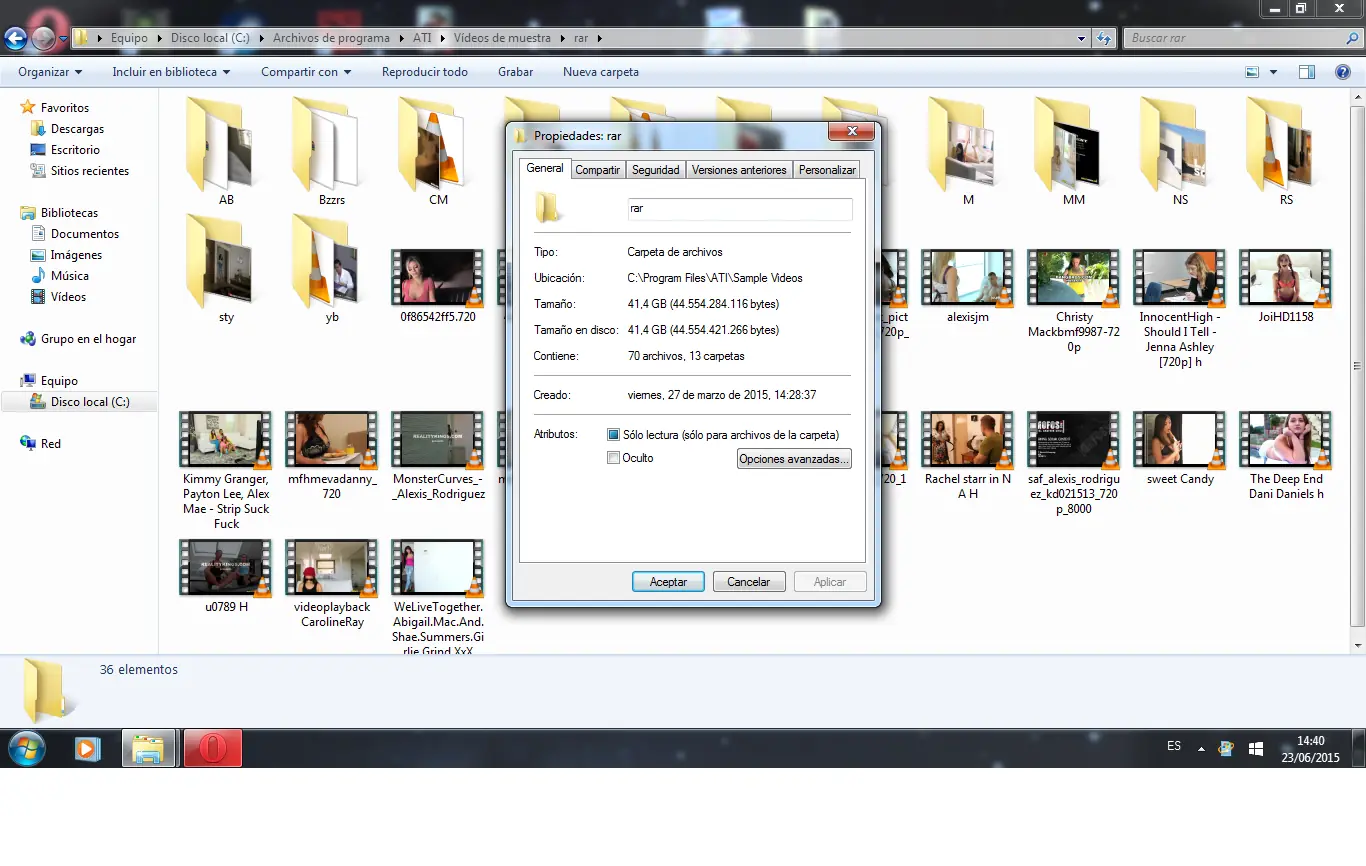This screenshot has height=866, width=1366.
Task: Click Archivos de programa breadcrumb segment
Action: pyautogui.click(x=331, y=38)
